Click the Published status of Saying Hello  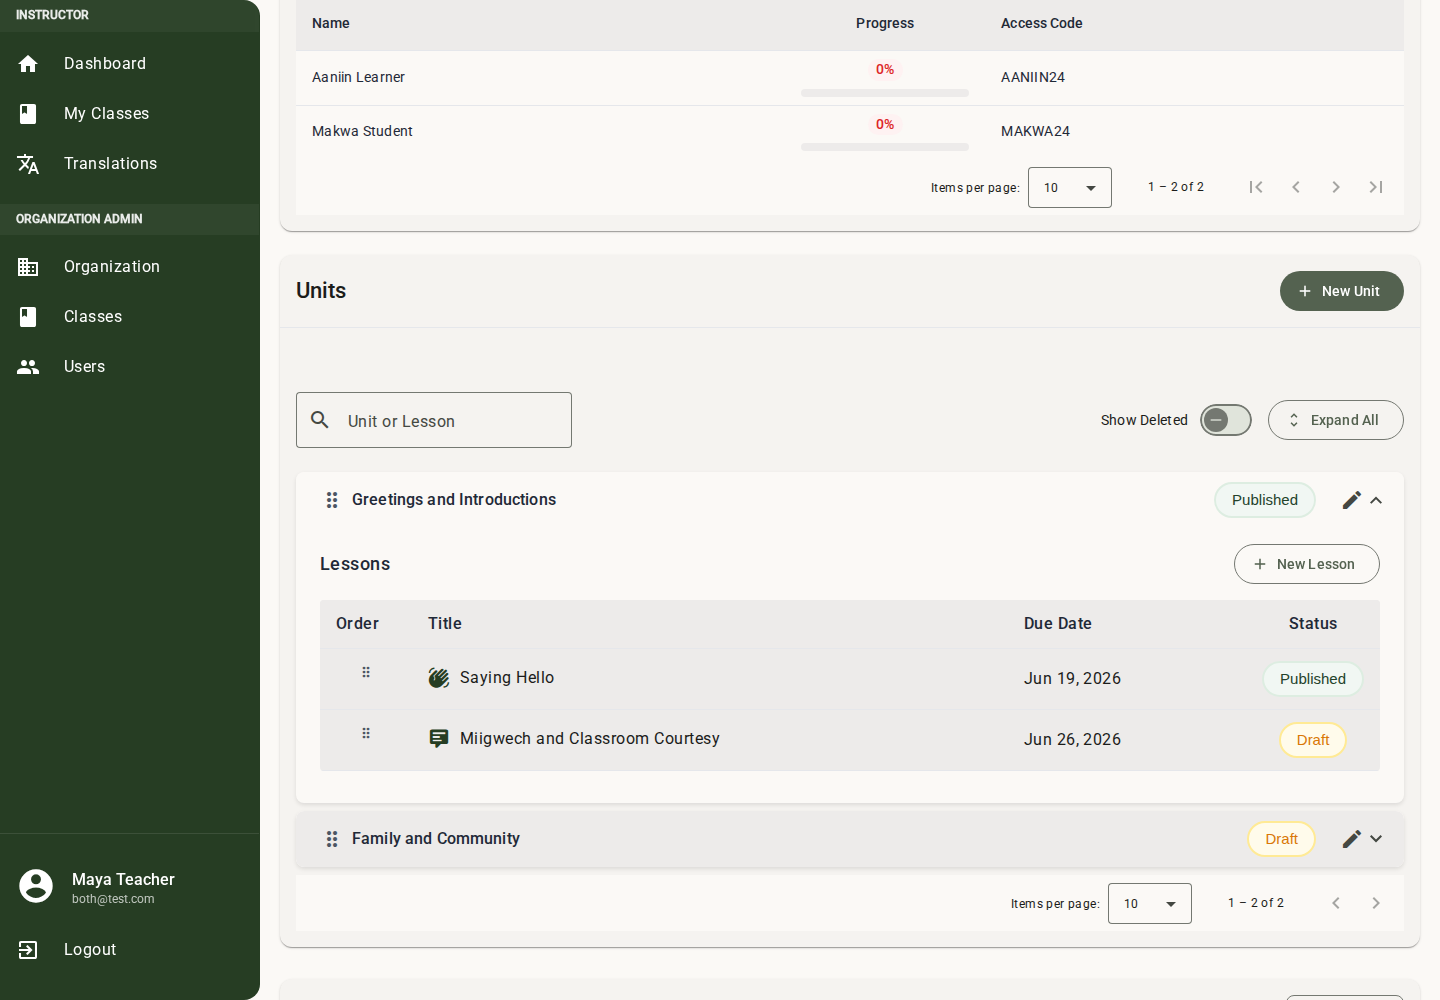tap(1313, 679)
